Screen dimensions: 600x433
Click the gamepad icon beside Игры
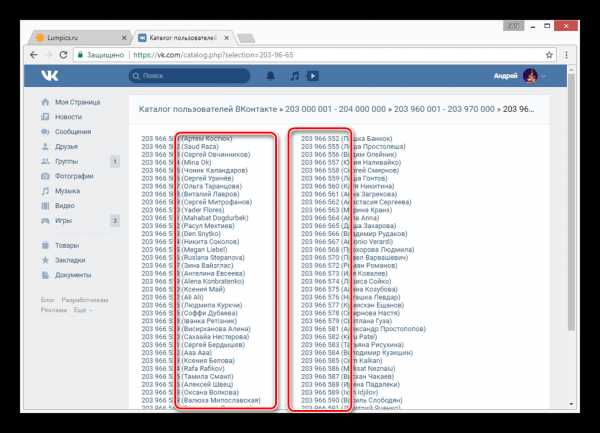pos(45,220)
